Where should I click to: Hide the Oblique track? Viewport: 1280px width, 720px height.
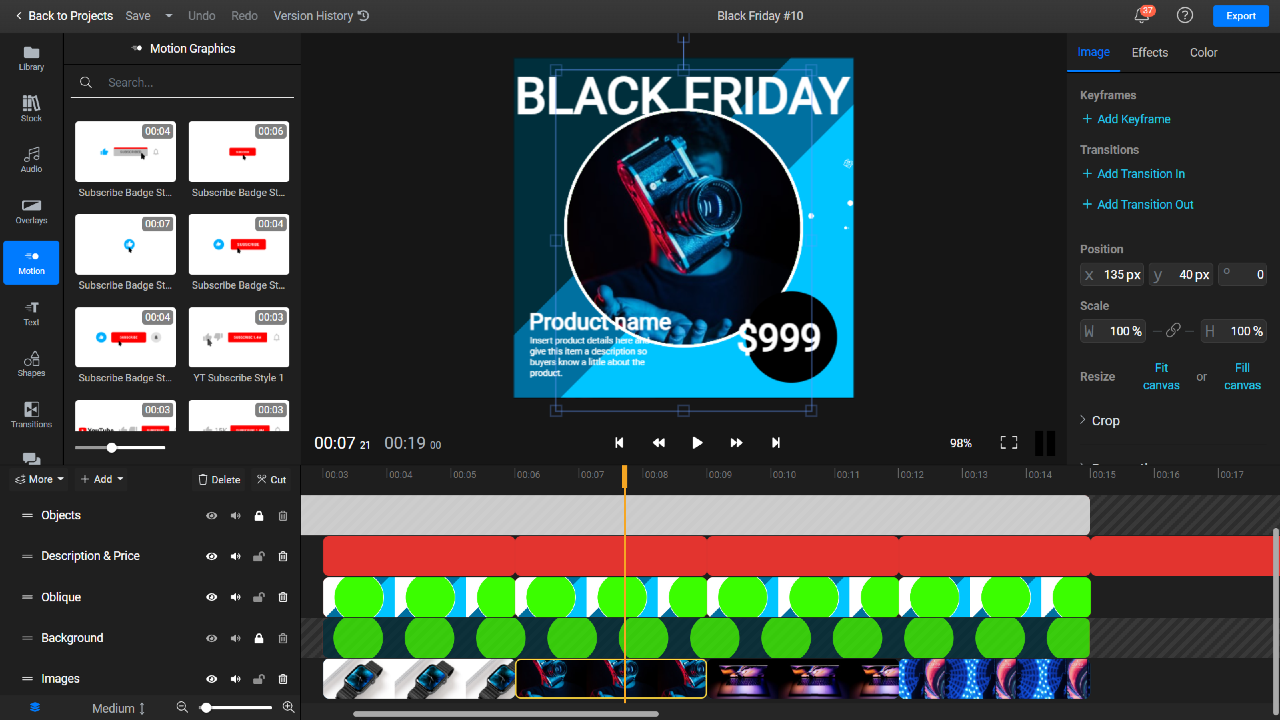coord(212,597)
